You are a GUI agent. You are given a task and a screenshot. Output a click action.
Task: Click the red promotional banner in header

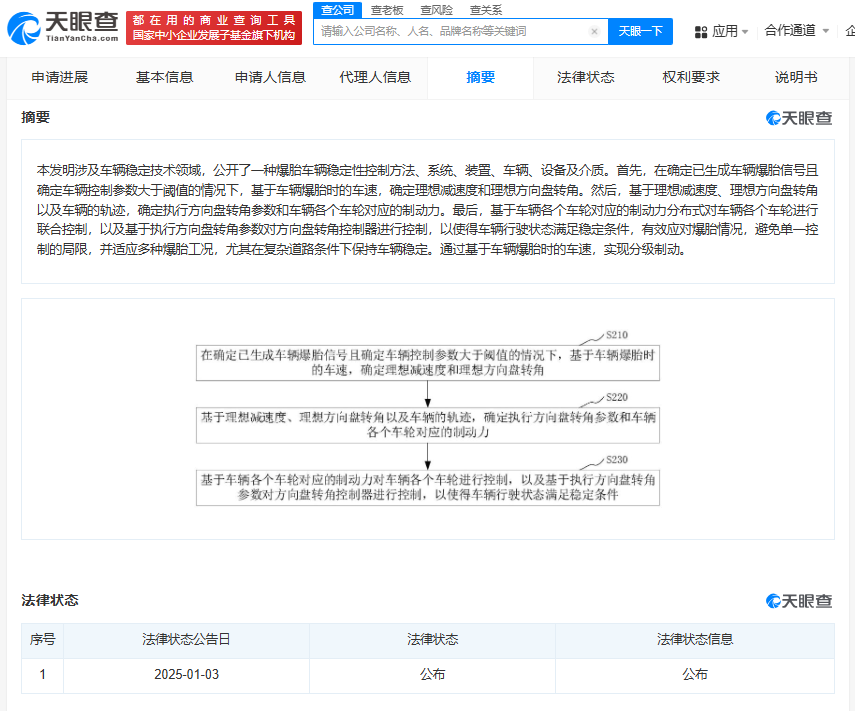click(214, 28)
